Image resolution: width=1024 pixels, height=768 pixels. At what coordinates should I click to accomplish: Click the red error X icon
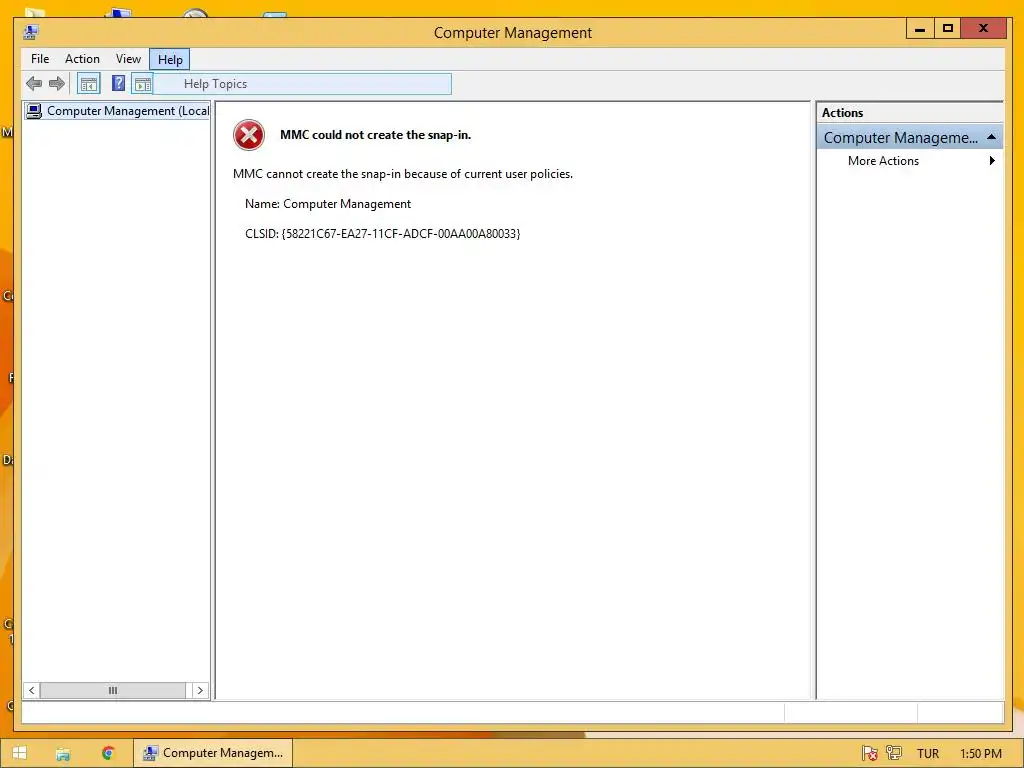[249, 135]
